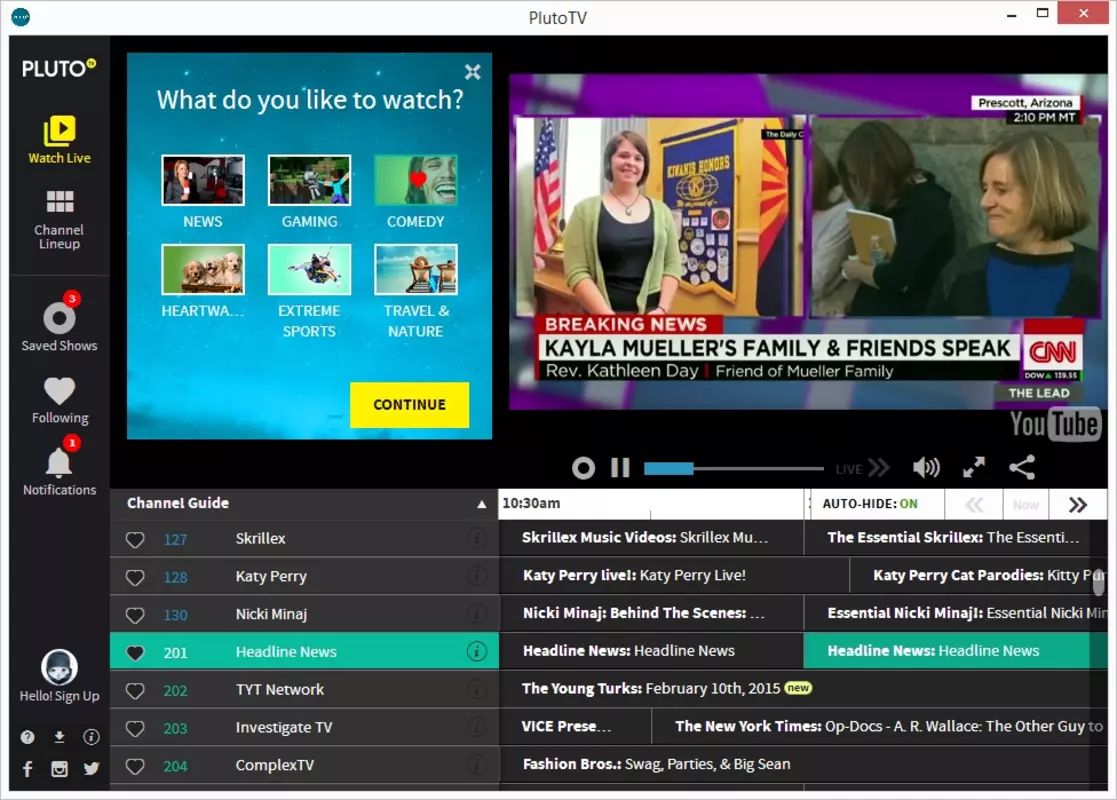Open the Instagram icon
1117x800 pixels.
click(x=59, y=769)
